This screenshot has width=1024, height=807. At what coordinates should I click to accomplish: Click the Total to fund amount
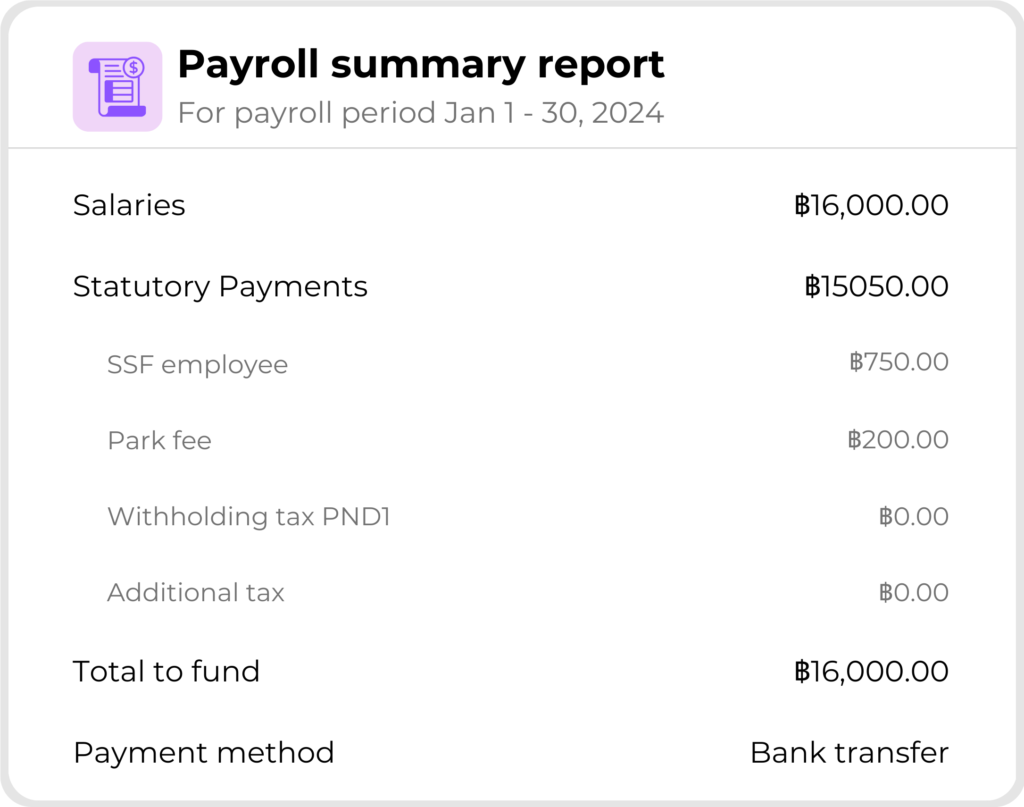871,671
